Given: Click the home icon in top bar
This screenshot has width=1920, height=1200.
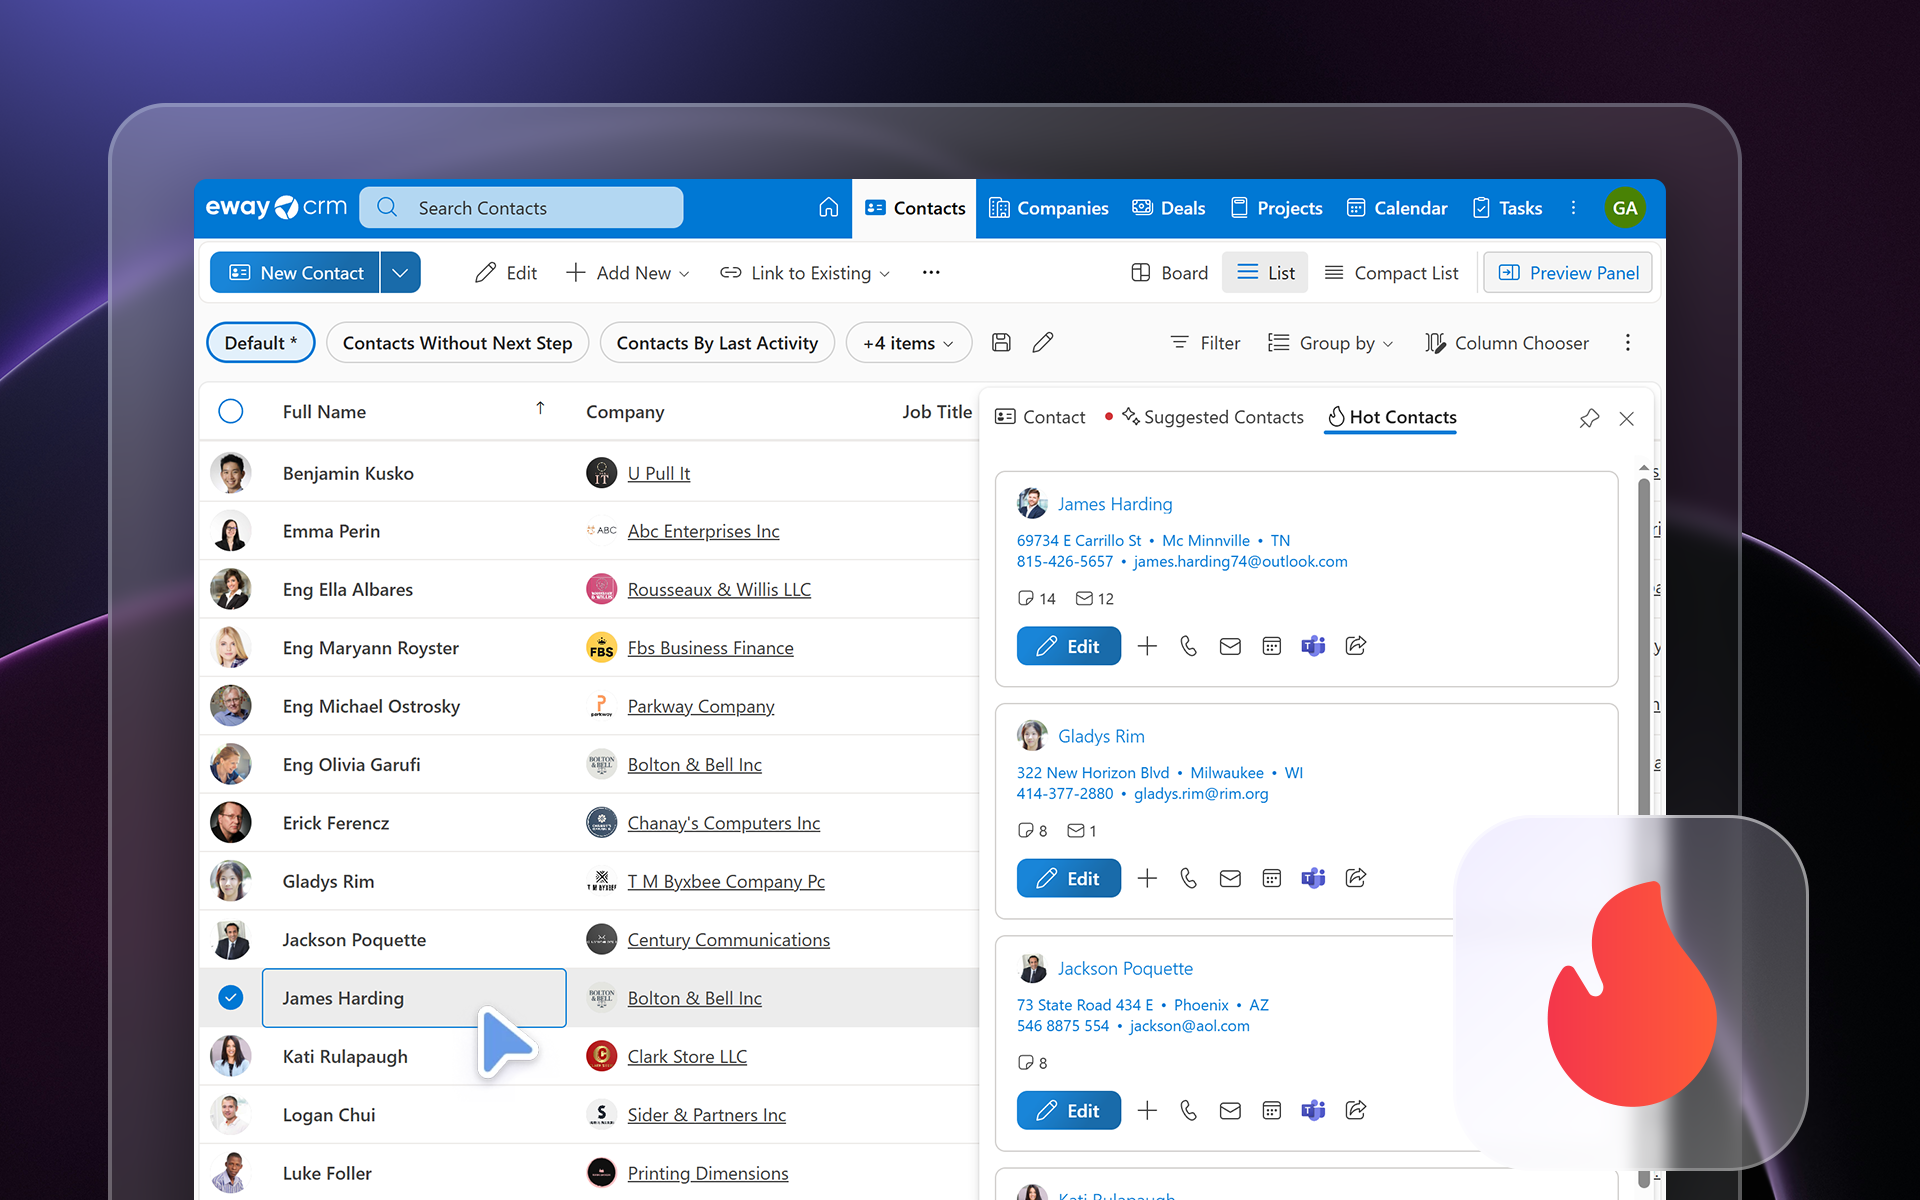Looking at the screenshot, I should [x=828, y=208].
